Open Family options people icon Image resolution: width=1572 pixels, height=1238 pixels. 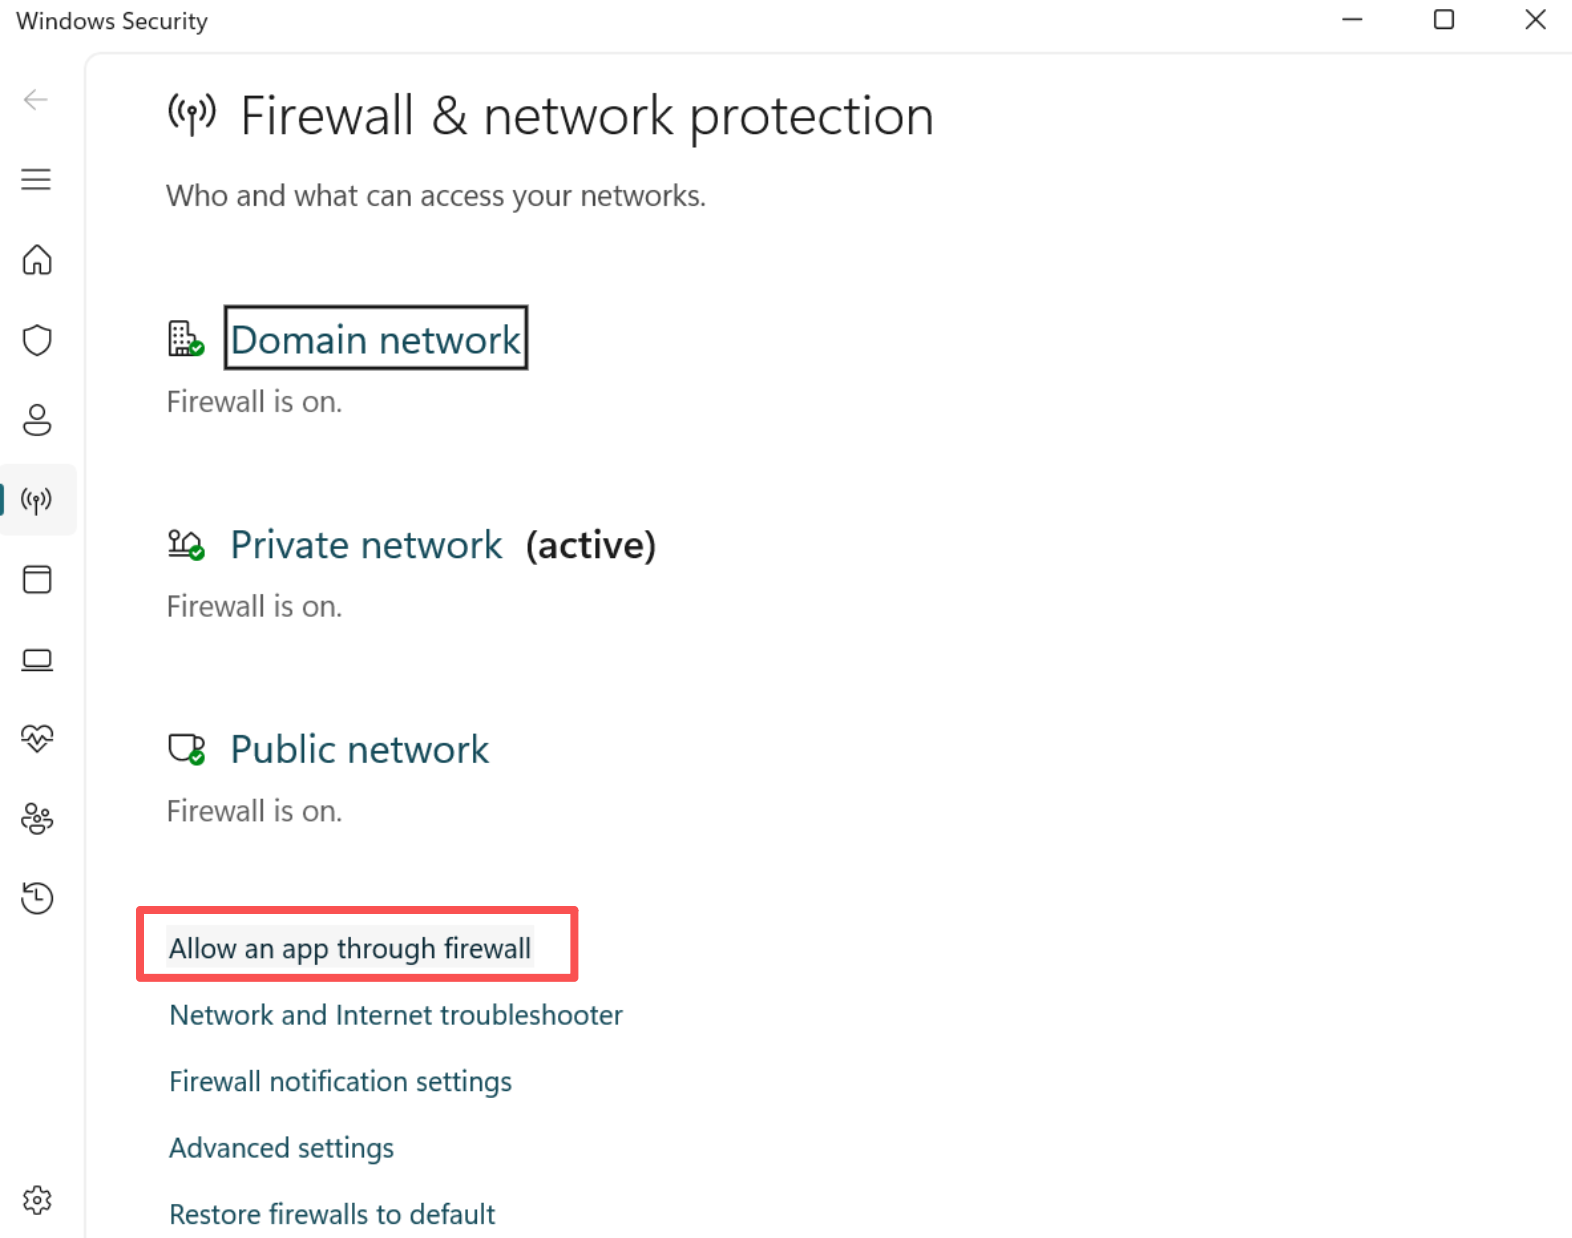tap(37, 819)
